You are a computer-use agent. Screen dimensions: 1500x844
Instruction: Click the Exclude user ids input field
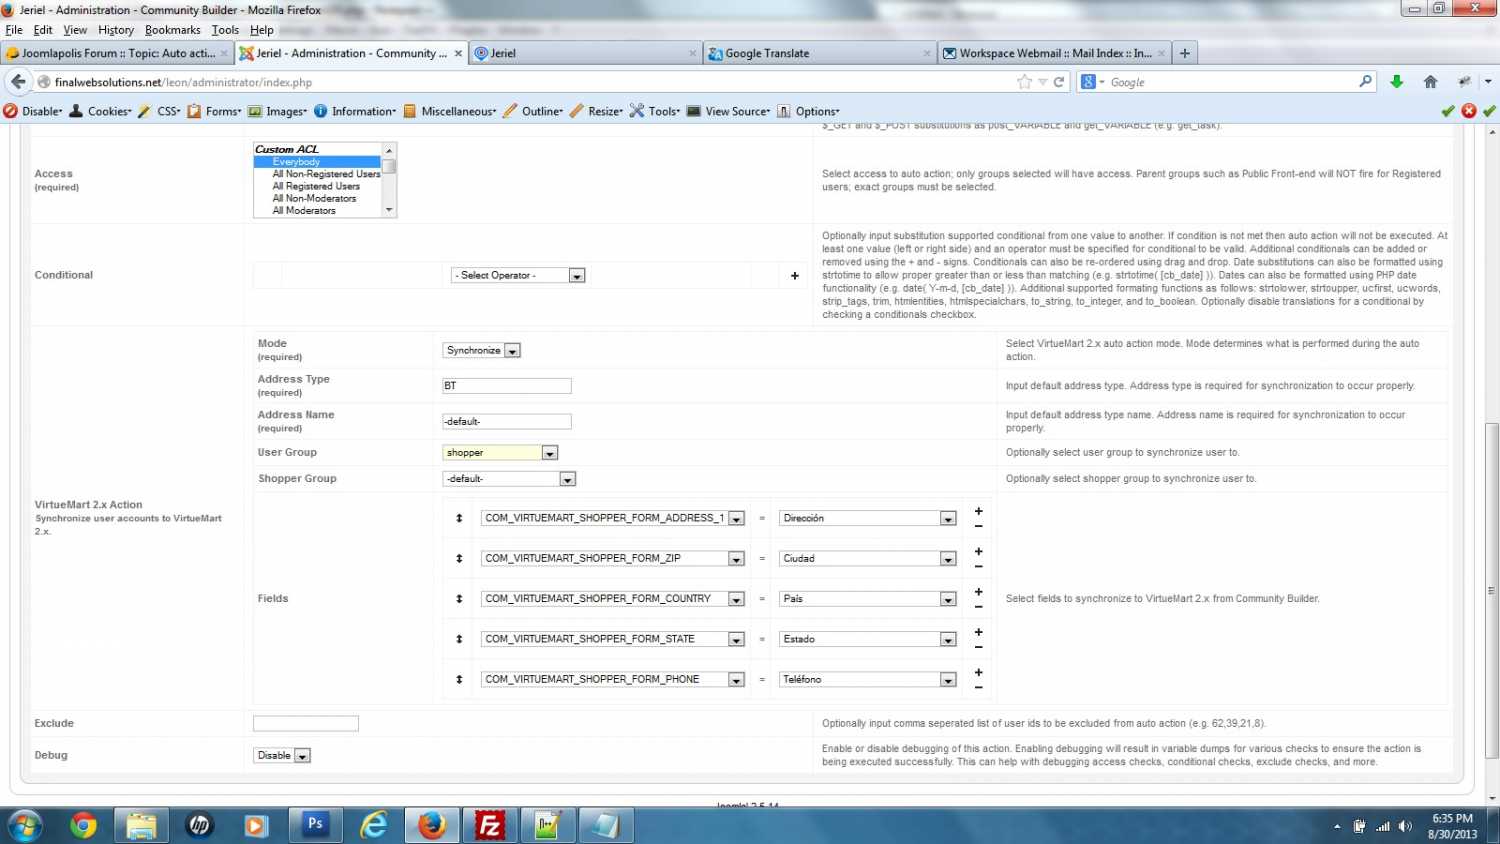[306, 723]
